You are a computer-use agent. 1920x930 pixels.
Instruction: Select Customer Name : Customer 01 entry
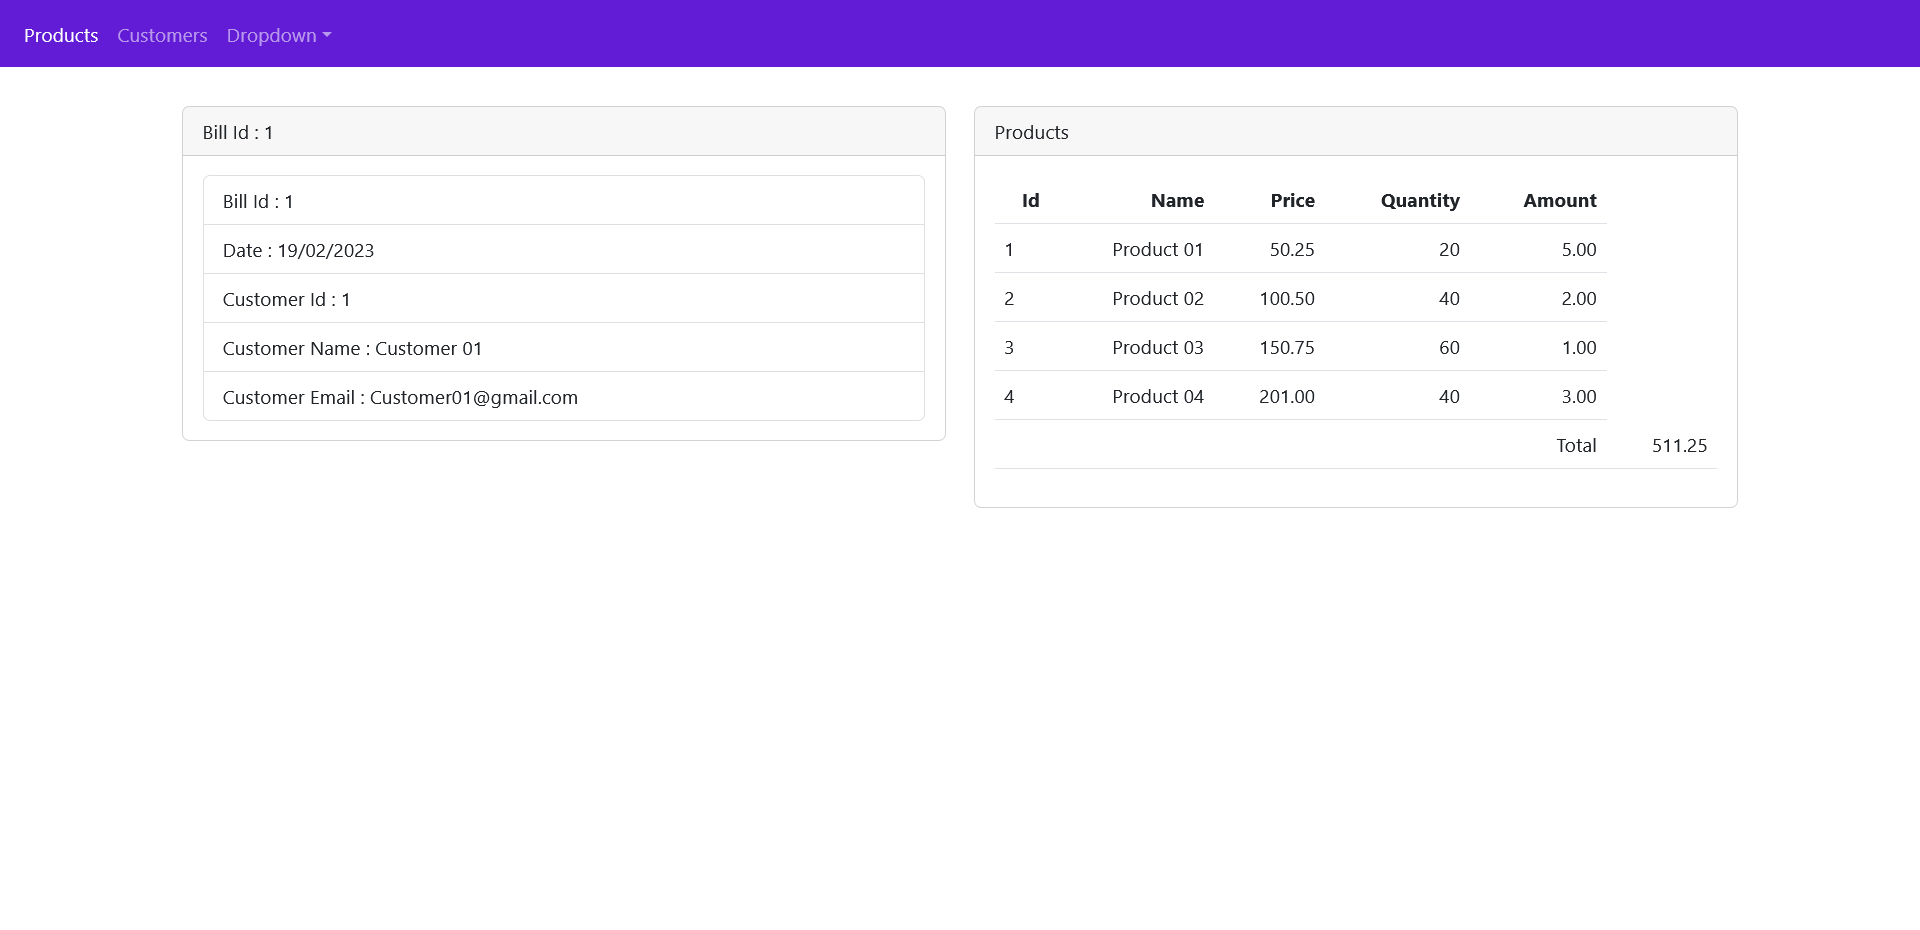point(352,348)
